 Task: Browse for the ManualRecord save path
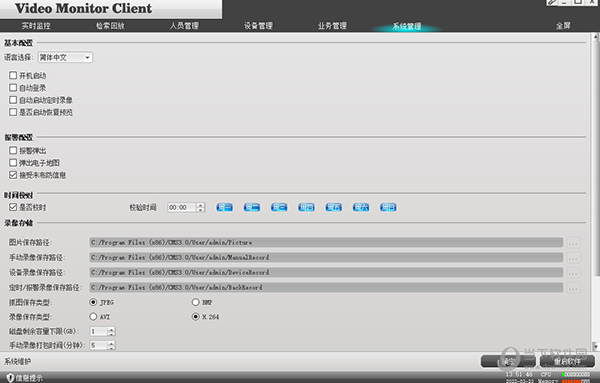[573, 258]
